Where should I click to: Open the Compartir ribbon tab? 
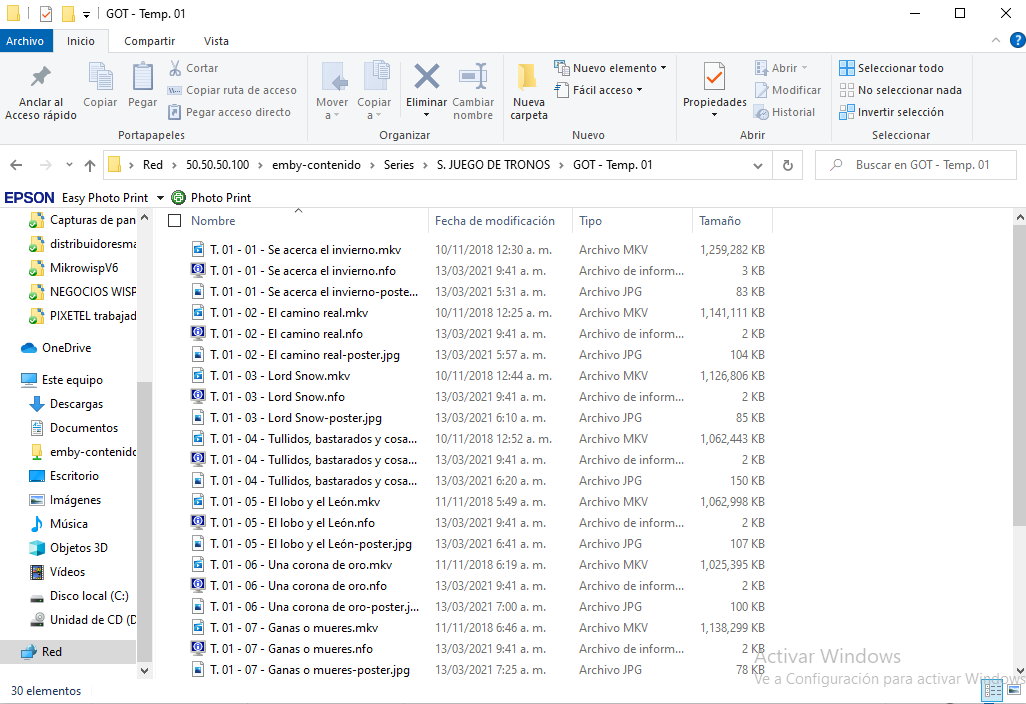pos(149,41)
